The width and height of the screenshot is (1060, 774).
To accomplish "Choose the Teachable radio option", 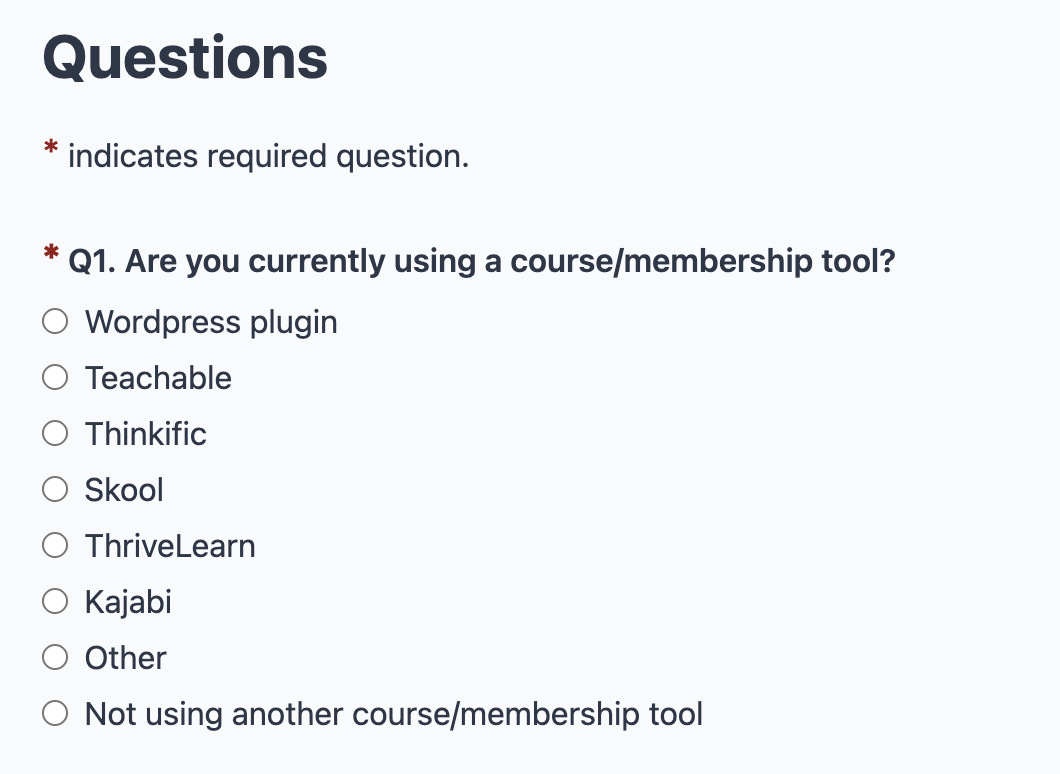I will 55,378.
